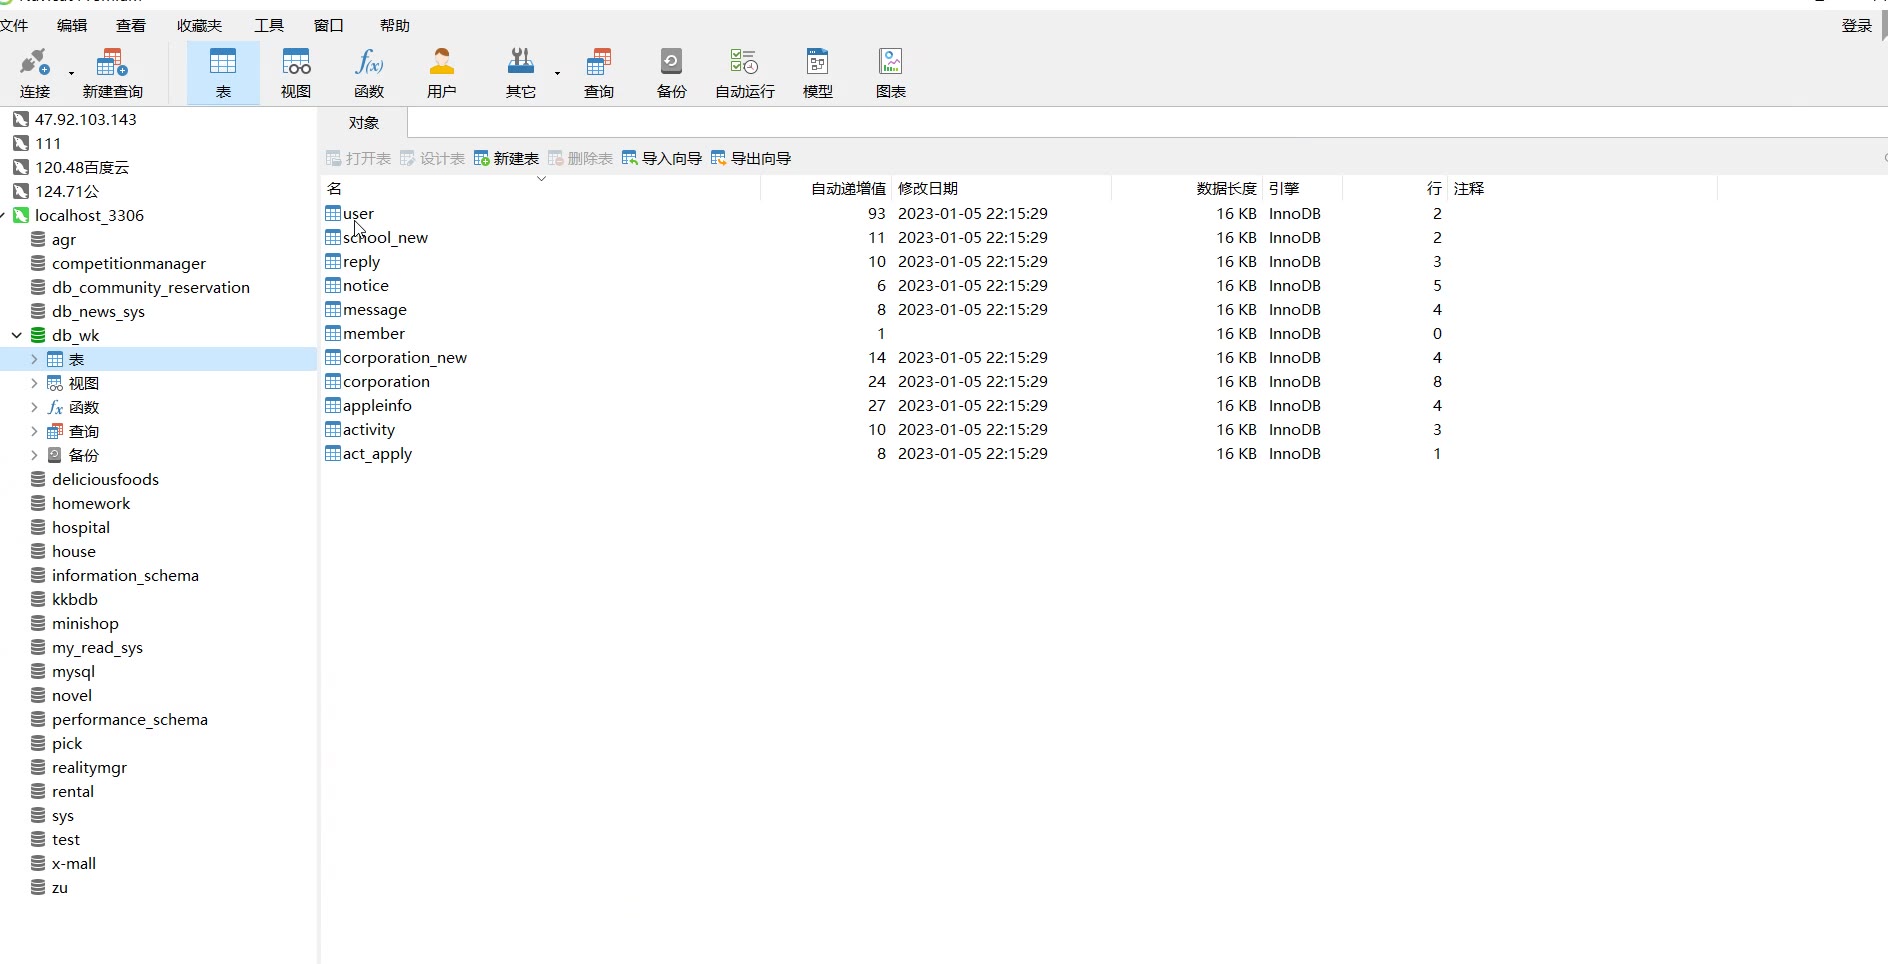Sort by the 名 column header
The width and height of the screenshot is (1888, 964).
click(x=540, y=188)
